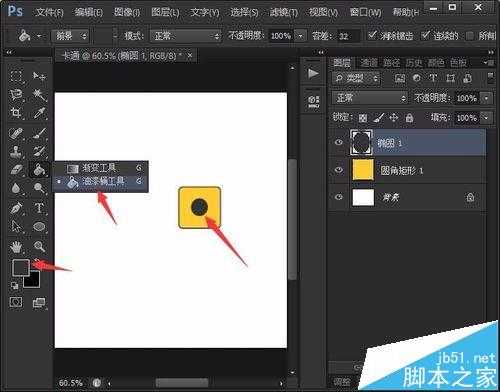
Task: Toggle lock image pixels
Action: point(379,118)
